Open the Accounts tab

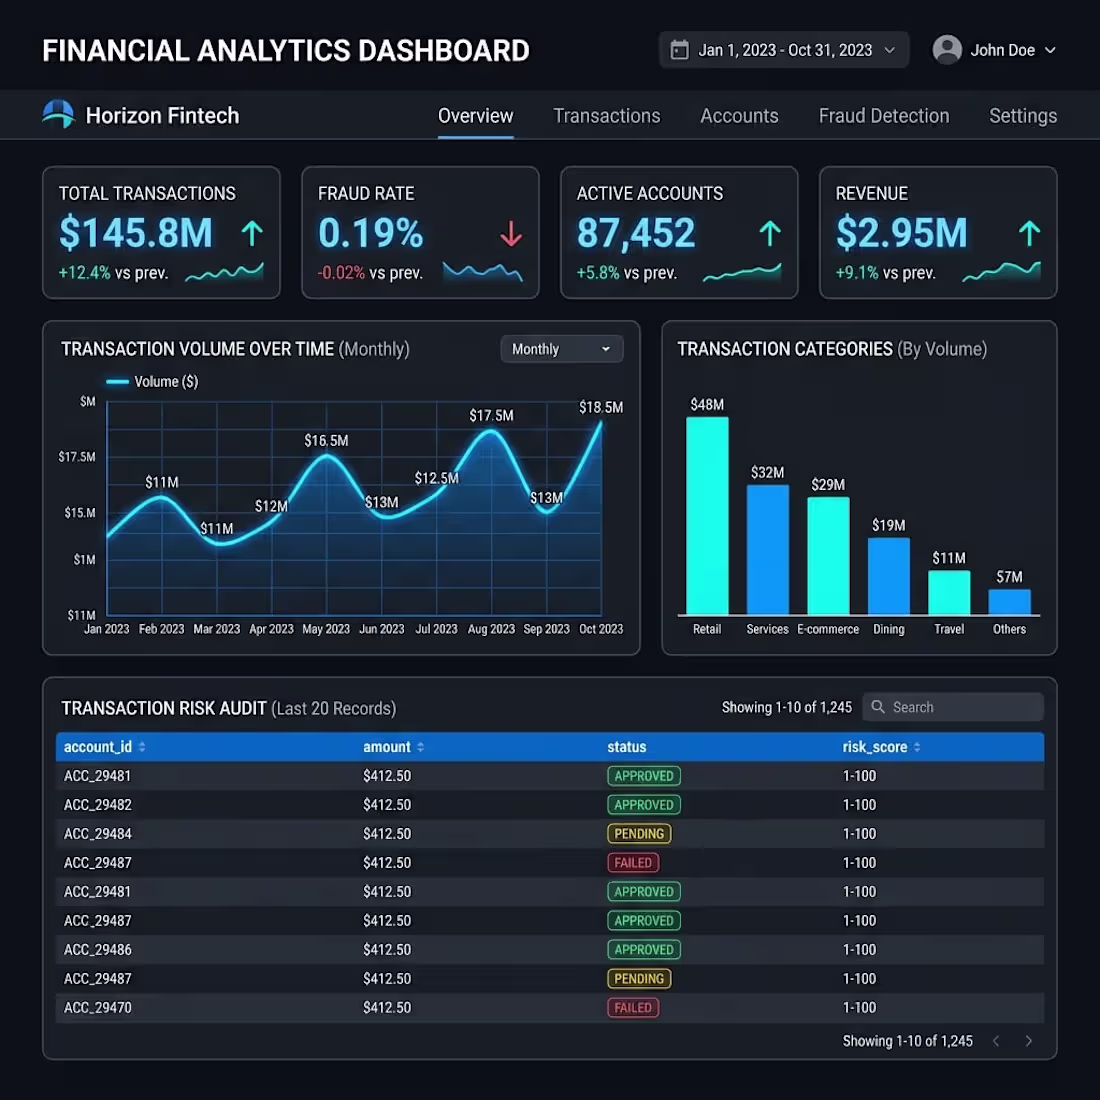pyautogui.click(x=739, y=116)
